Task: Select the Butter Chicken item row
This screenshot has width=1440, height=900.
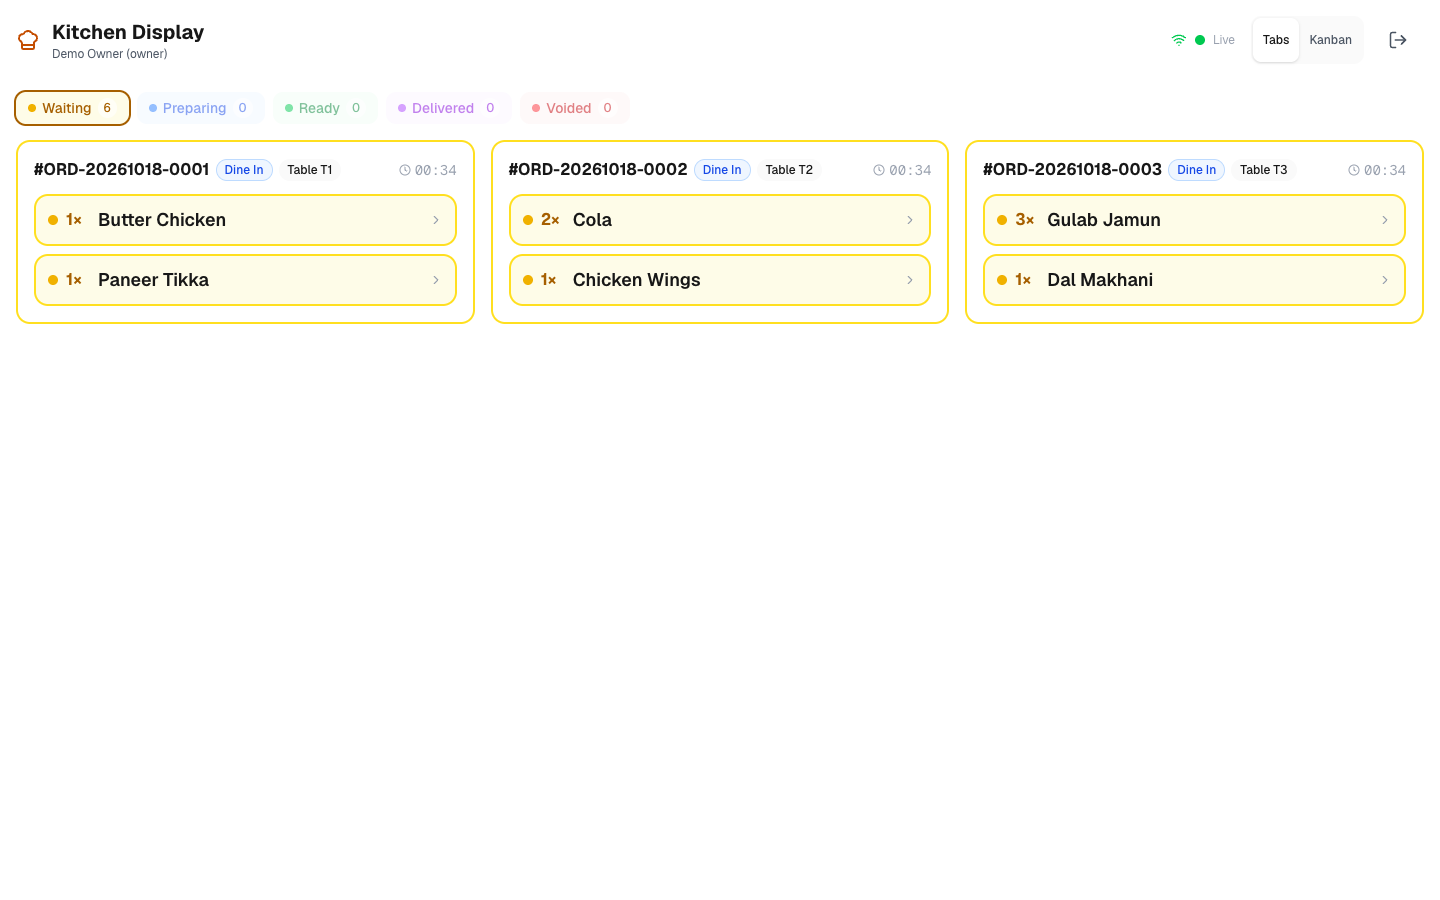Action: point(245,220)
